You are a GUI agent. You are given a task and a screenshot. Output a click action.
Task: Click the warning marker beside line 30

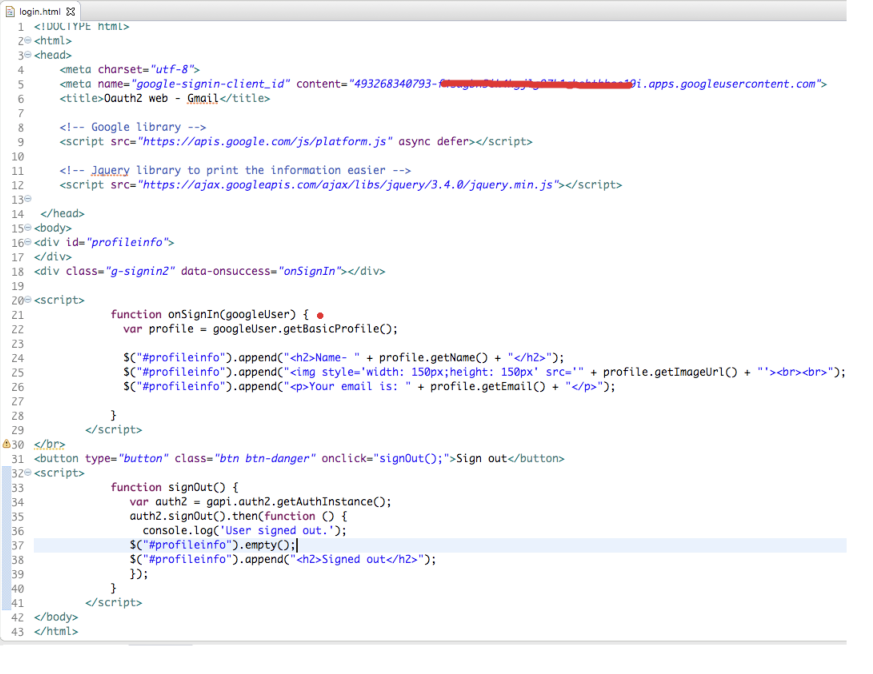click(6, 444)
